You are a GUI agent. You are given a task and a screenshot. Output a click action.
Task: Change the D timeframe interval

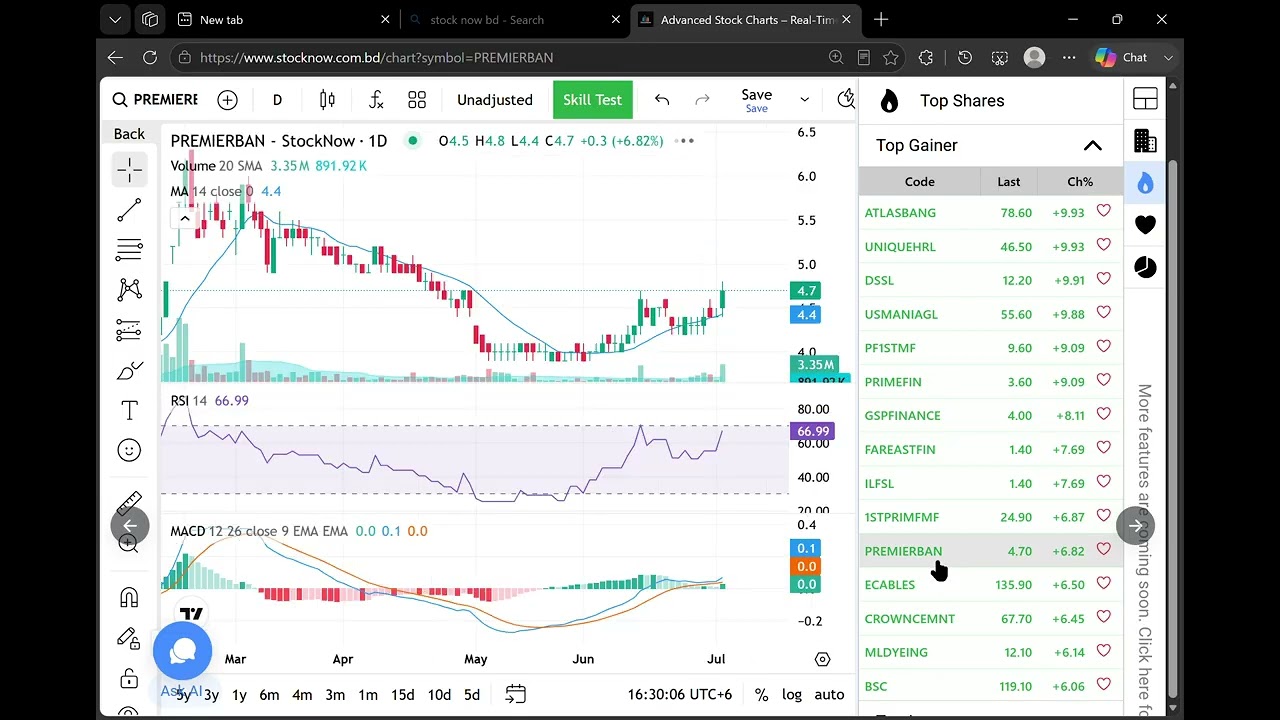[x=277, y=99]
